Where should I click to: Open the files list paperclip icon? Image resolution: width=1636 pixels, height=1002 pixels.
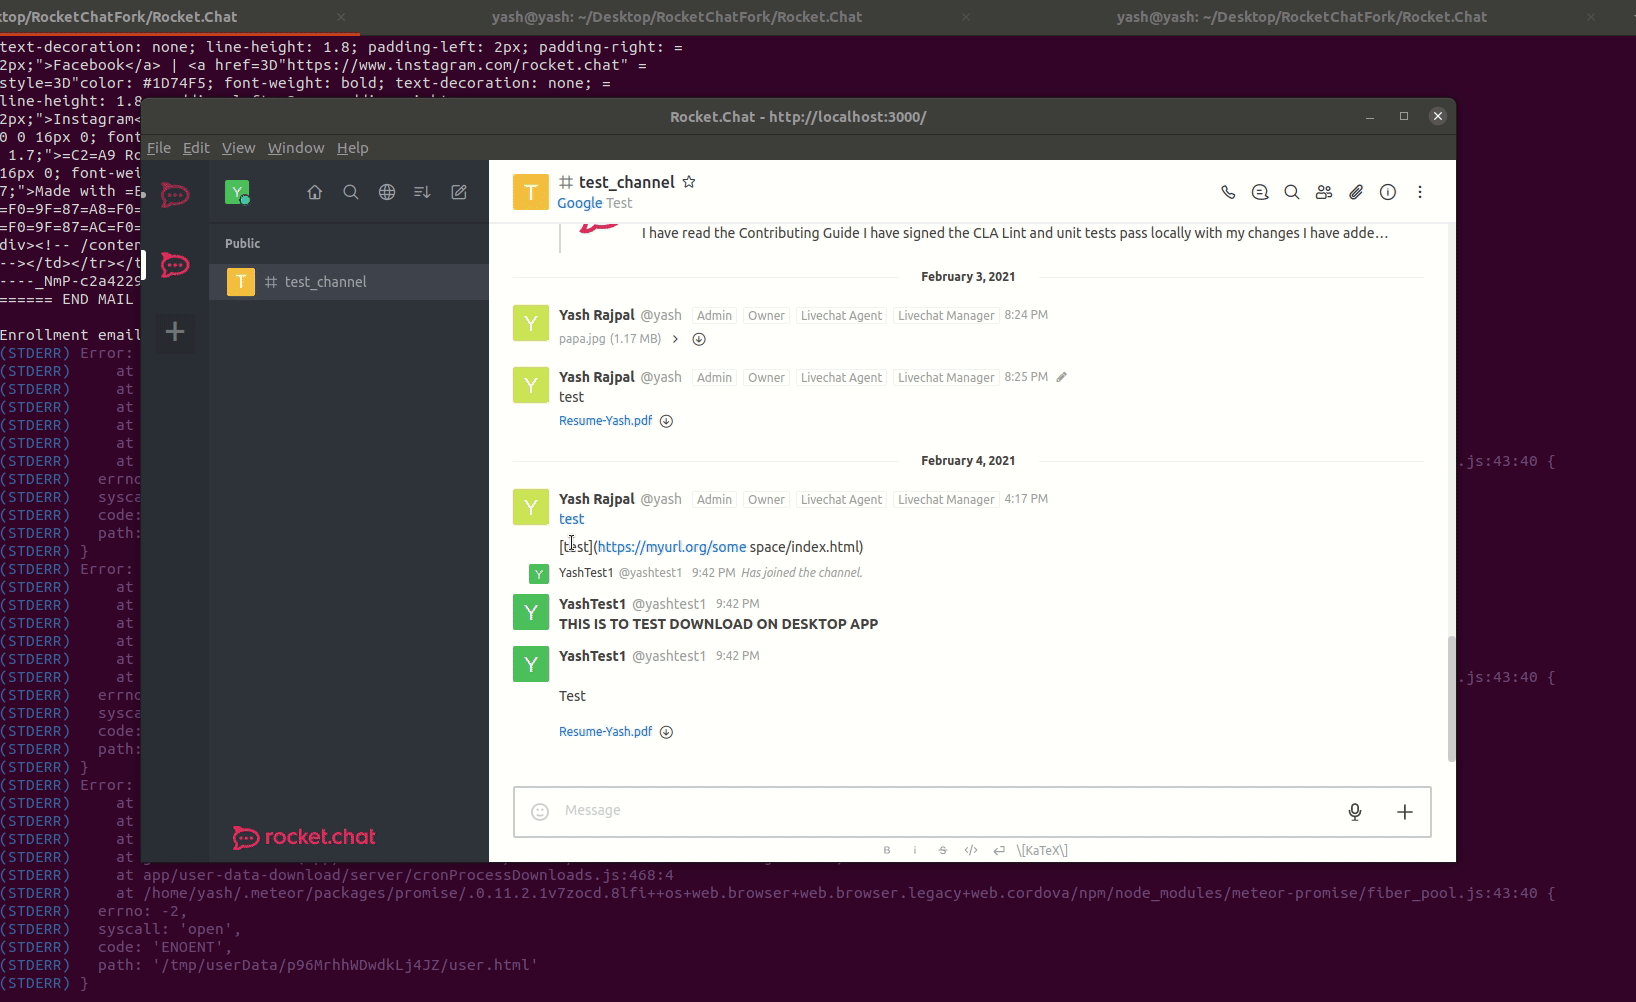(x=1356, y=192)
